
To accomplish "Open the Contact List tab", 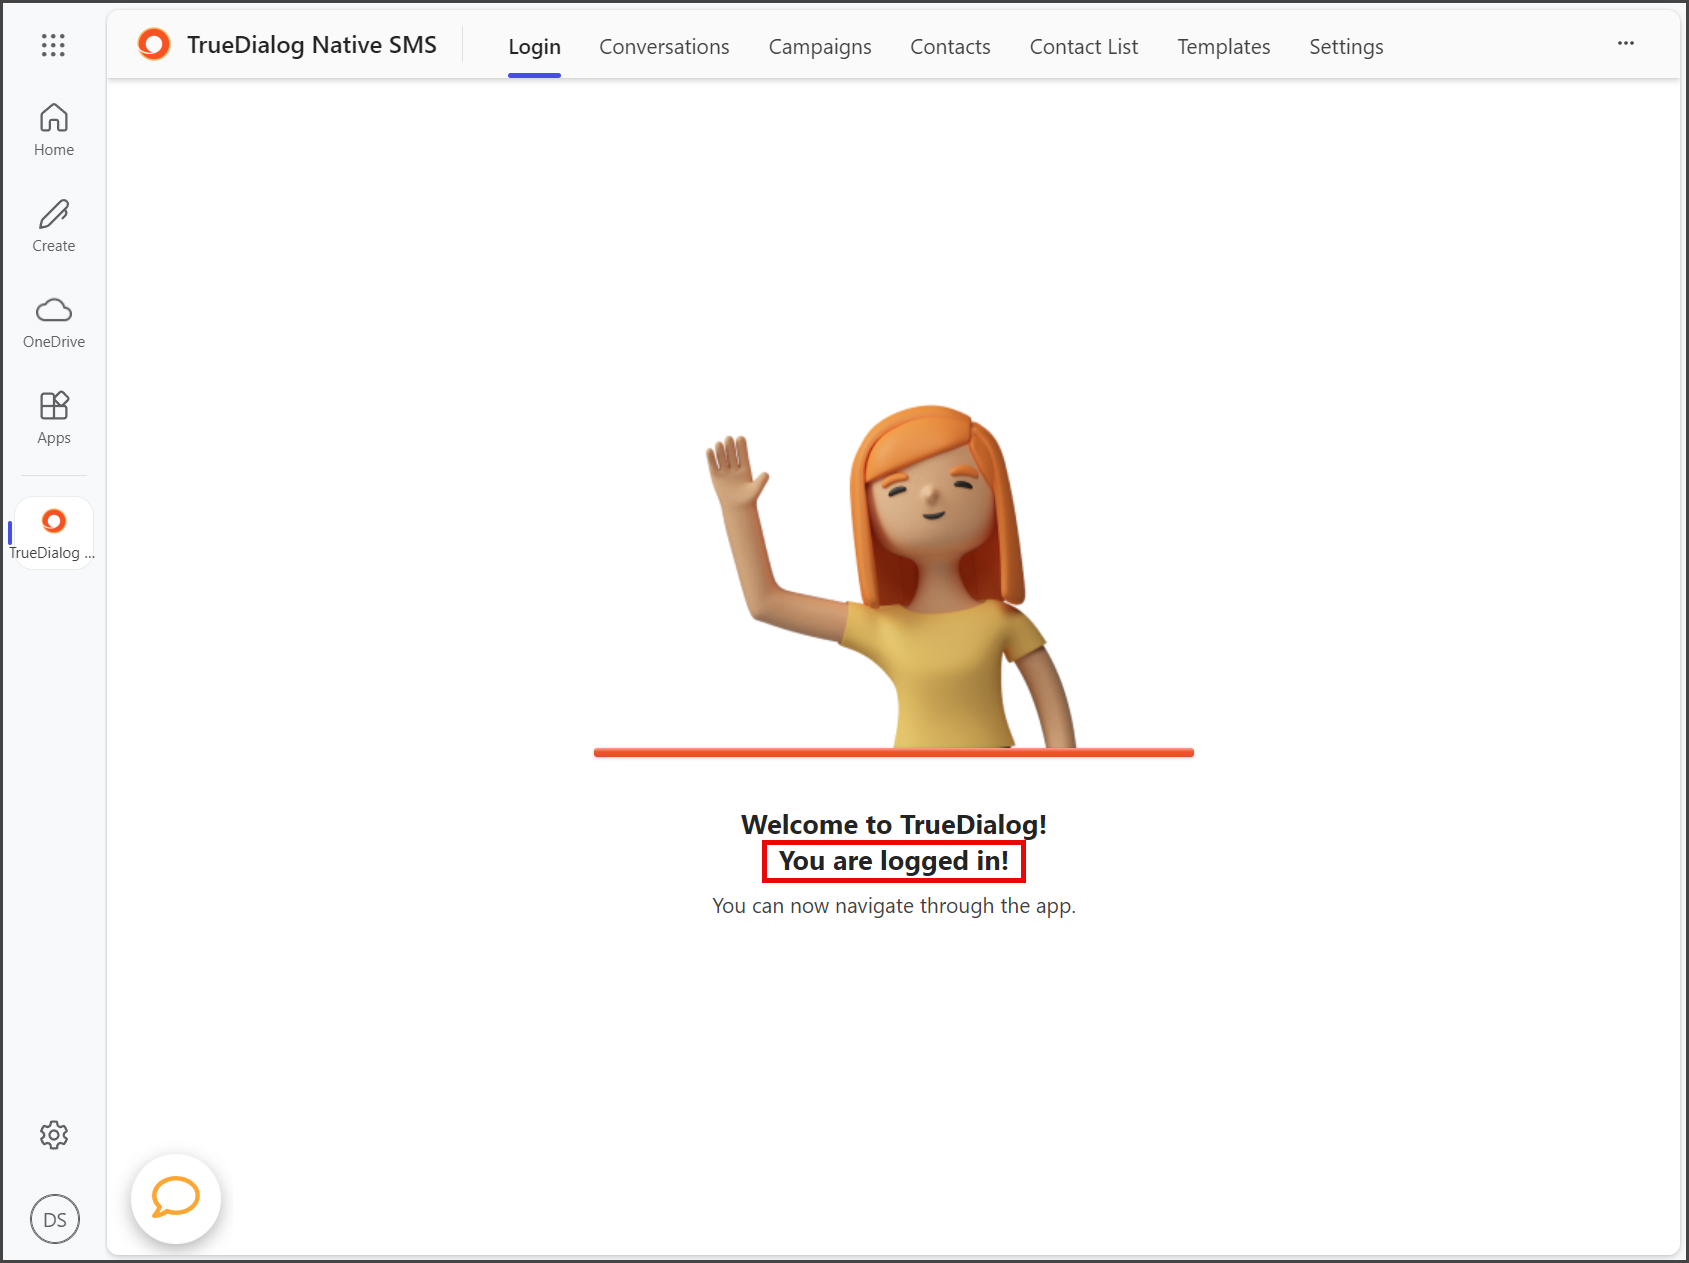I will pyautogui.click(x=1084, y=47).
